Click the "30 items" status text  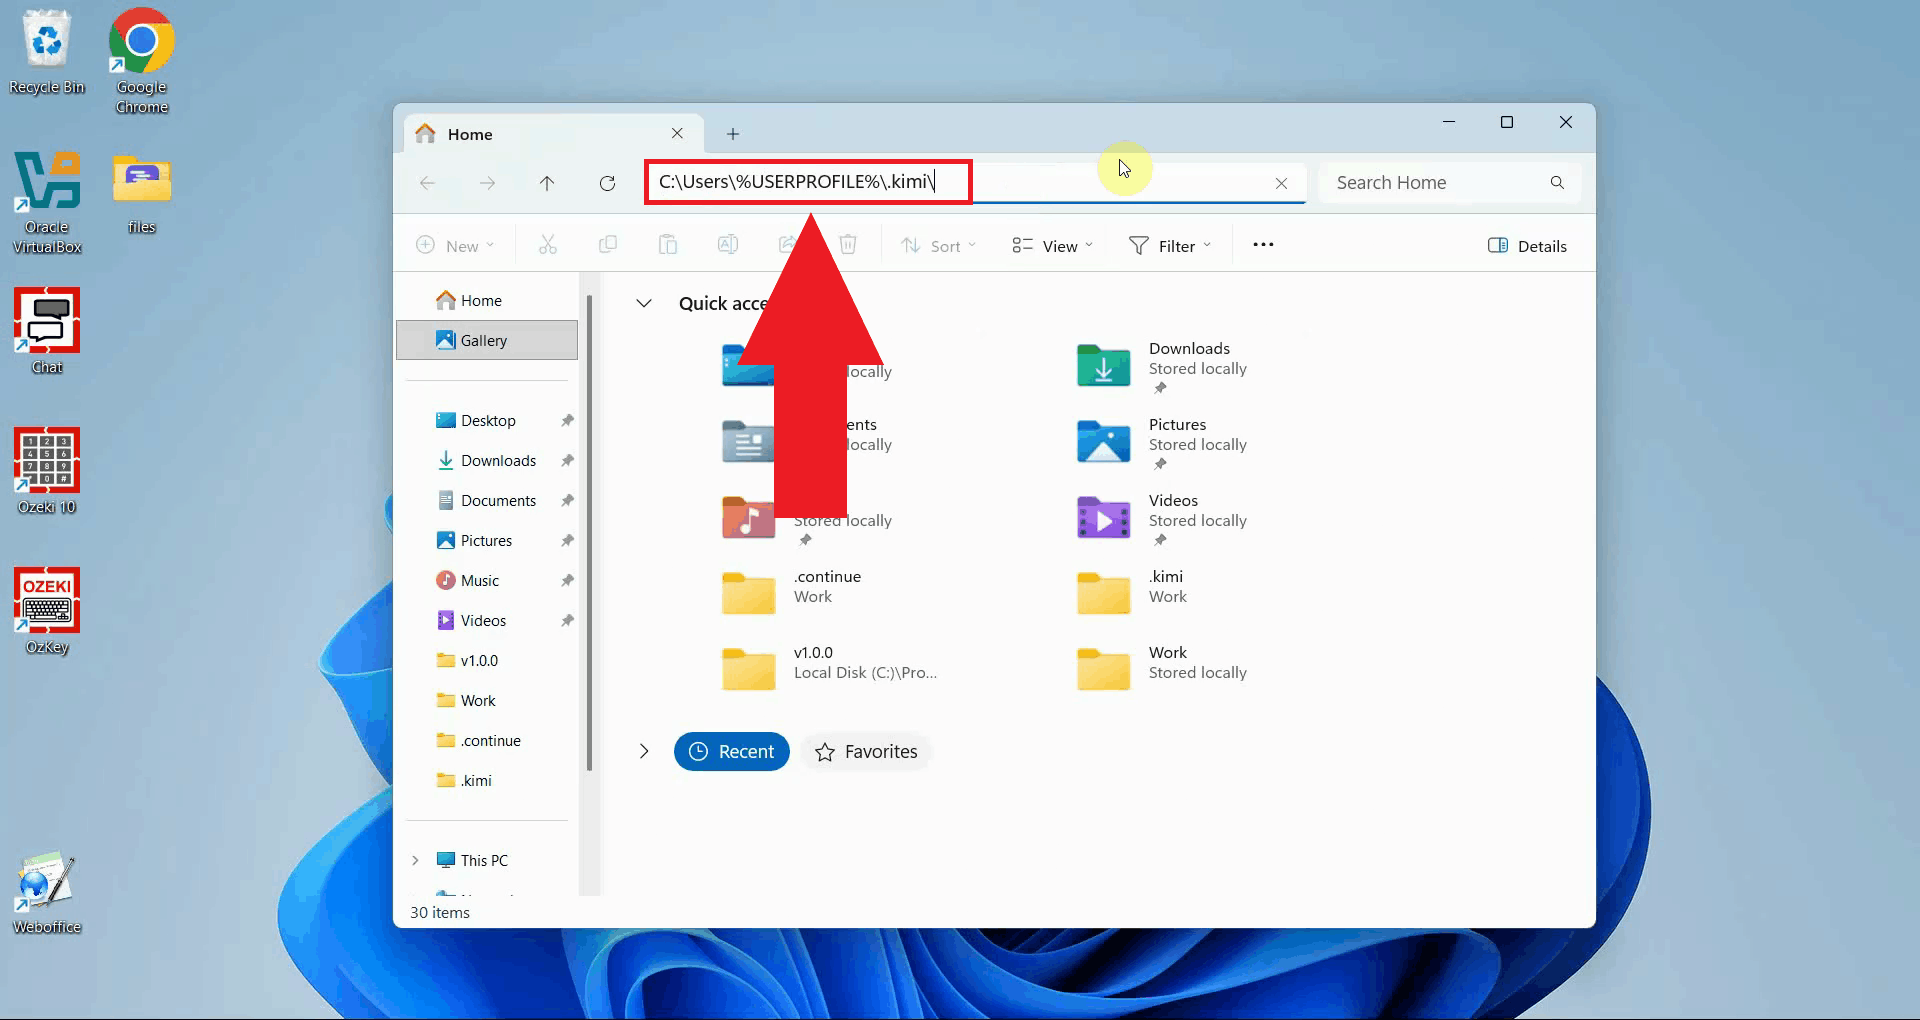coord(440,912)
